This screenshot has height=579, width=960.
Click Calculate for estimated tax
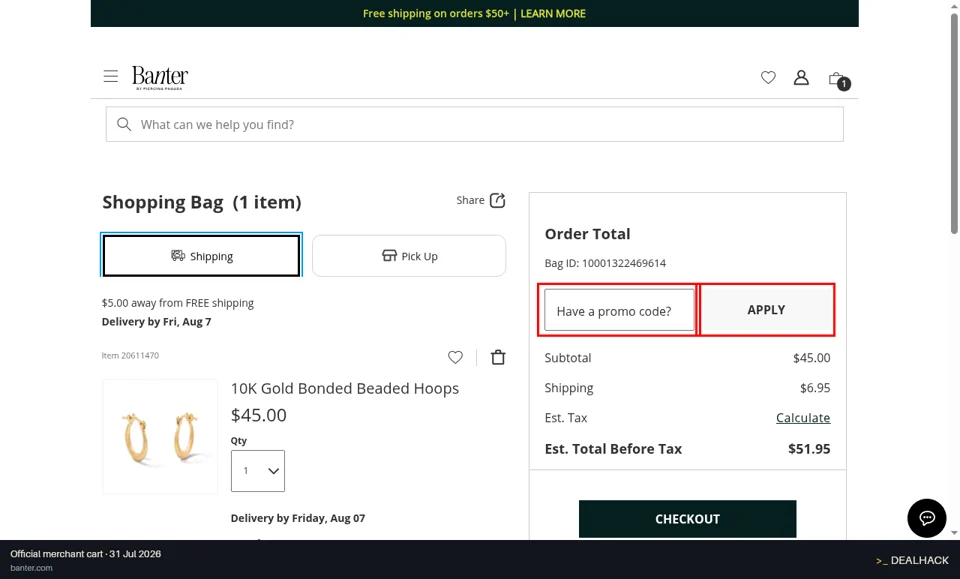coord(803,418)
